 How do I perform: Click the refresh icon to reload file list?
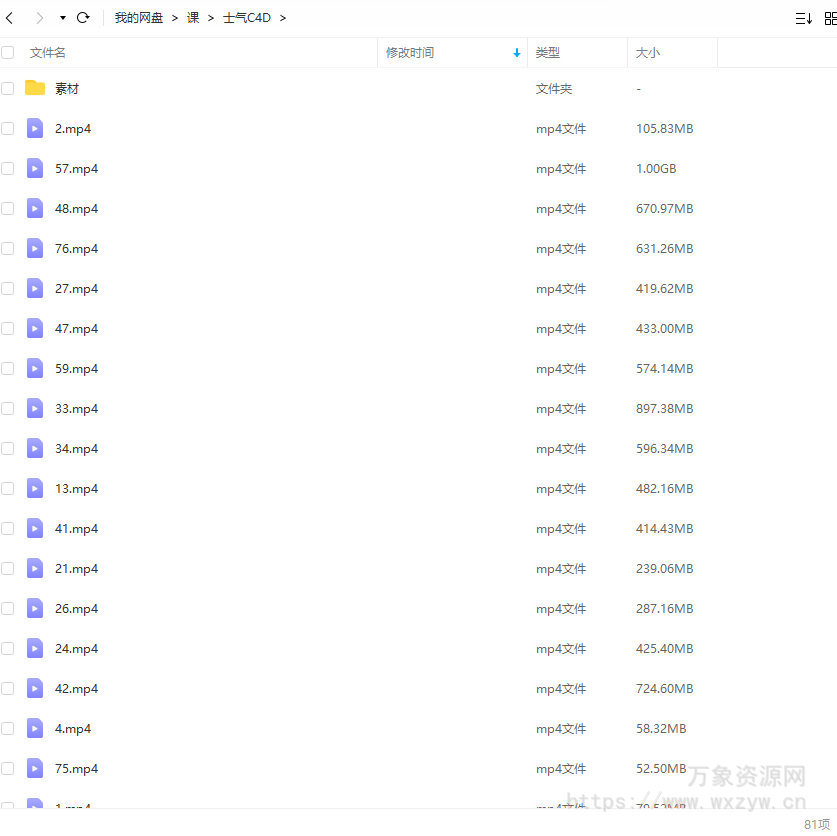[83, 17]
